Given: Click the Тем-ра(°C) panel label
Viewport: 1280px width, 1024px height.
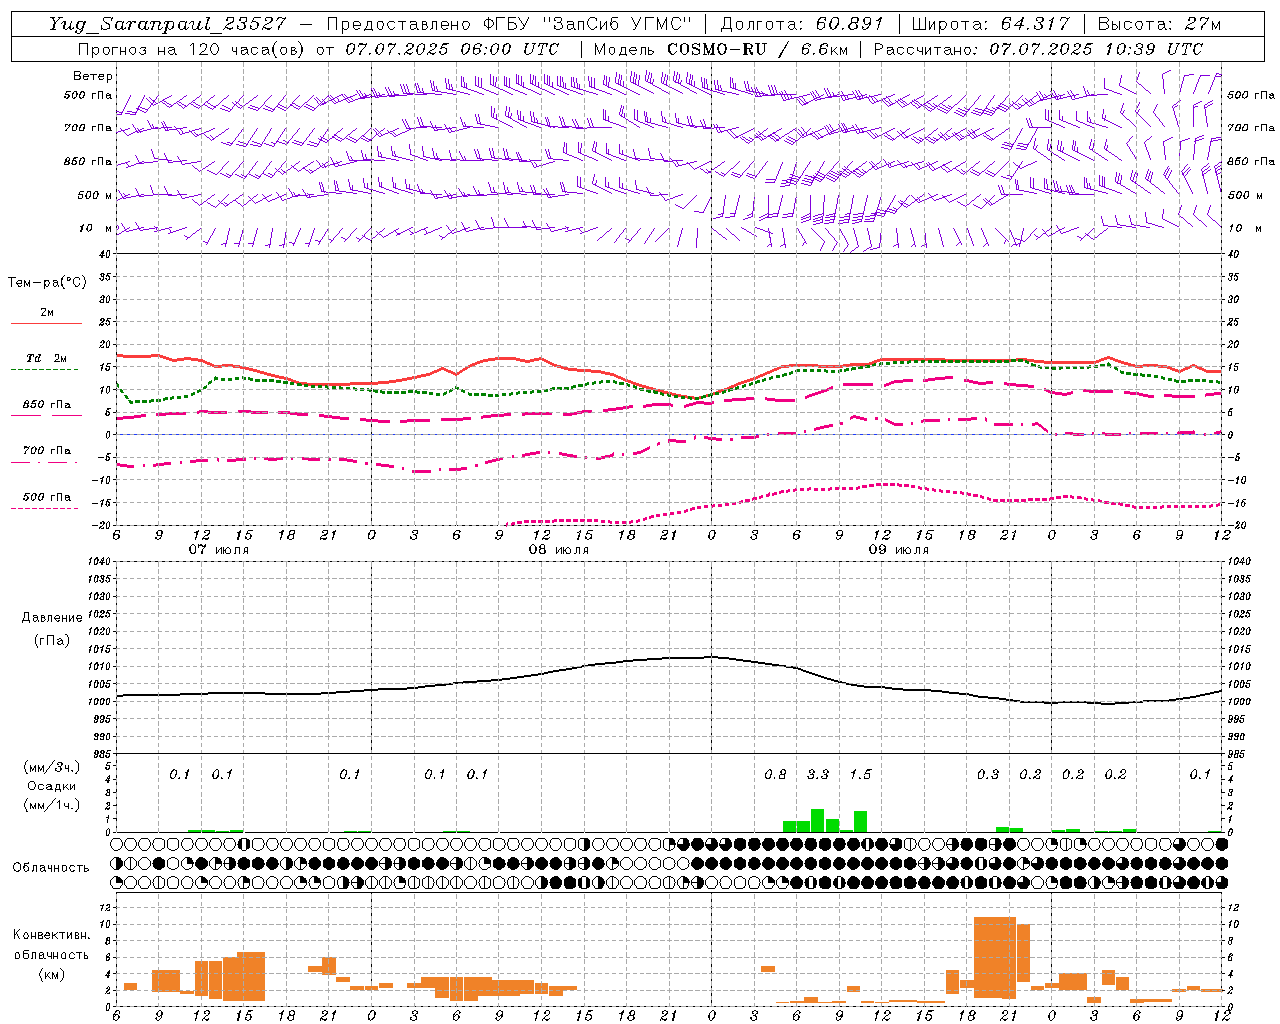Looking at the screenshot, I should point(47,283).
